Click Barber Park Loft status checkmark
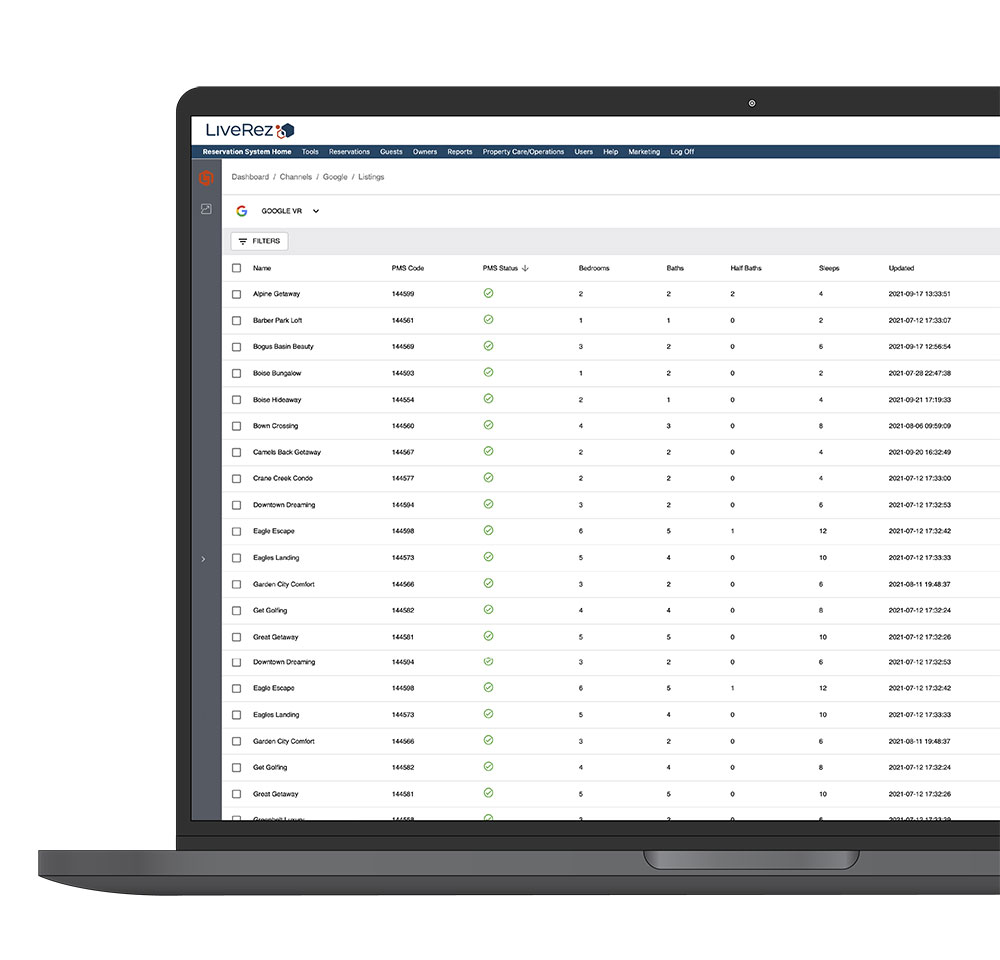 [489, 320]
